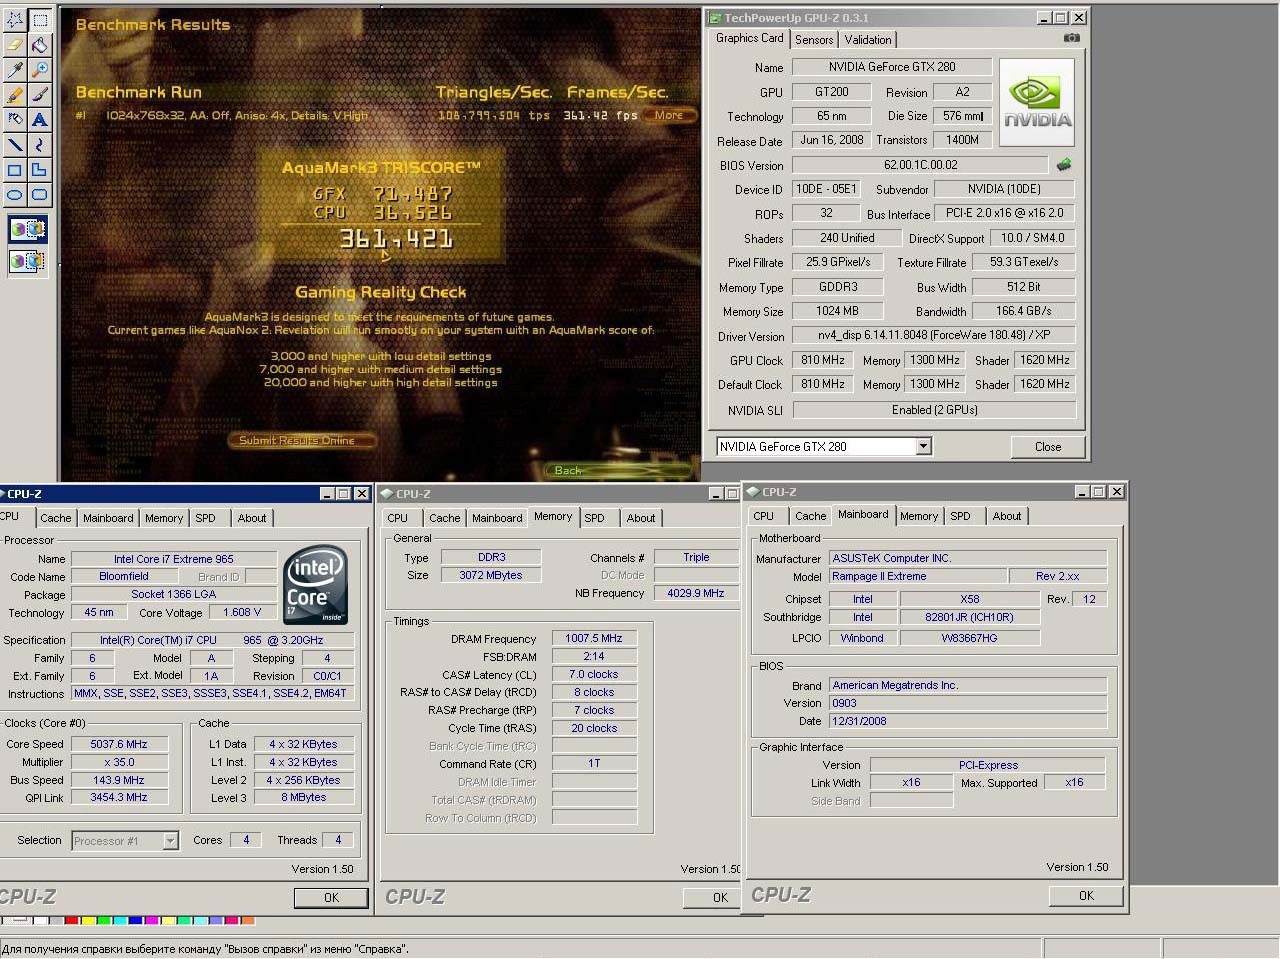Image resolution: width=1280 pixels, height=959 pixels.
Task: Select the Curve tool in Paint
Action: click(39, 144)
